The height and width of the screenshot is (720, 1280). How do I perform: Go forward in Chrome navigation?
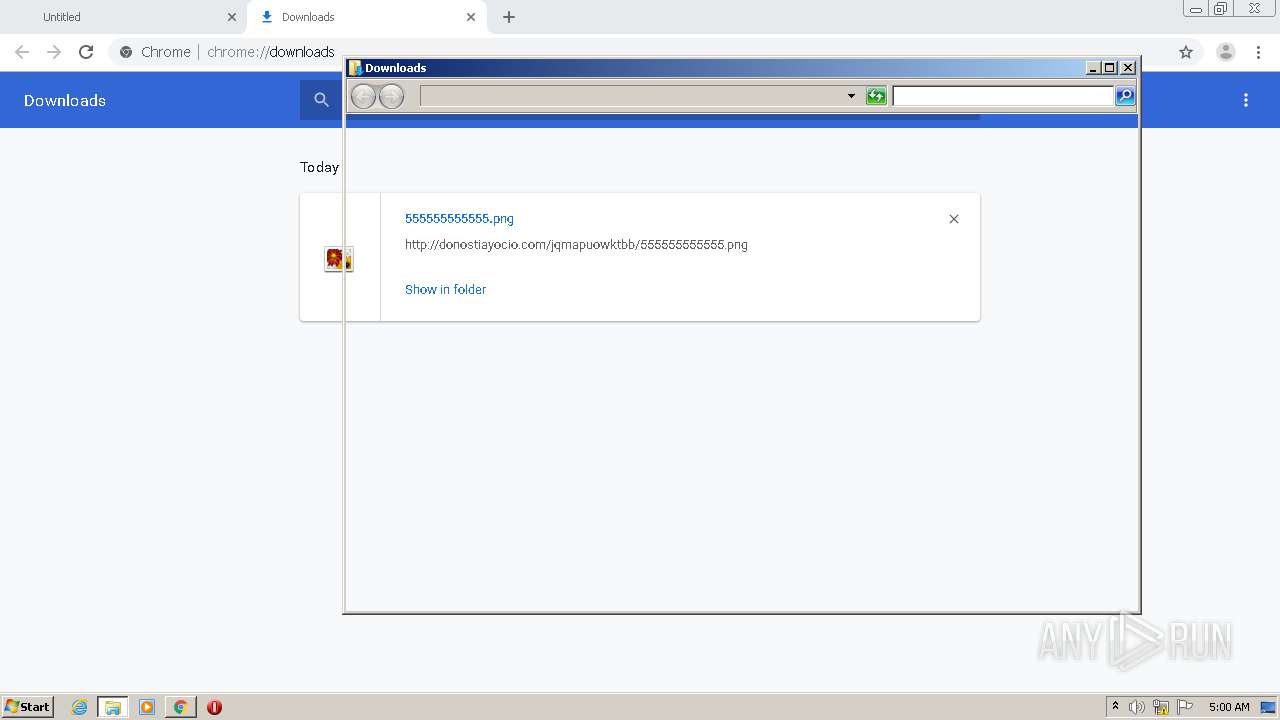54,52
